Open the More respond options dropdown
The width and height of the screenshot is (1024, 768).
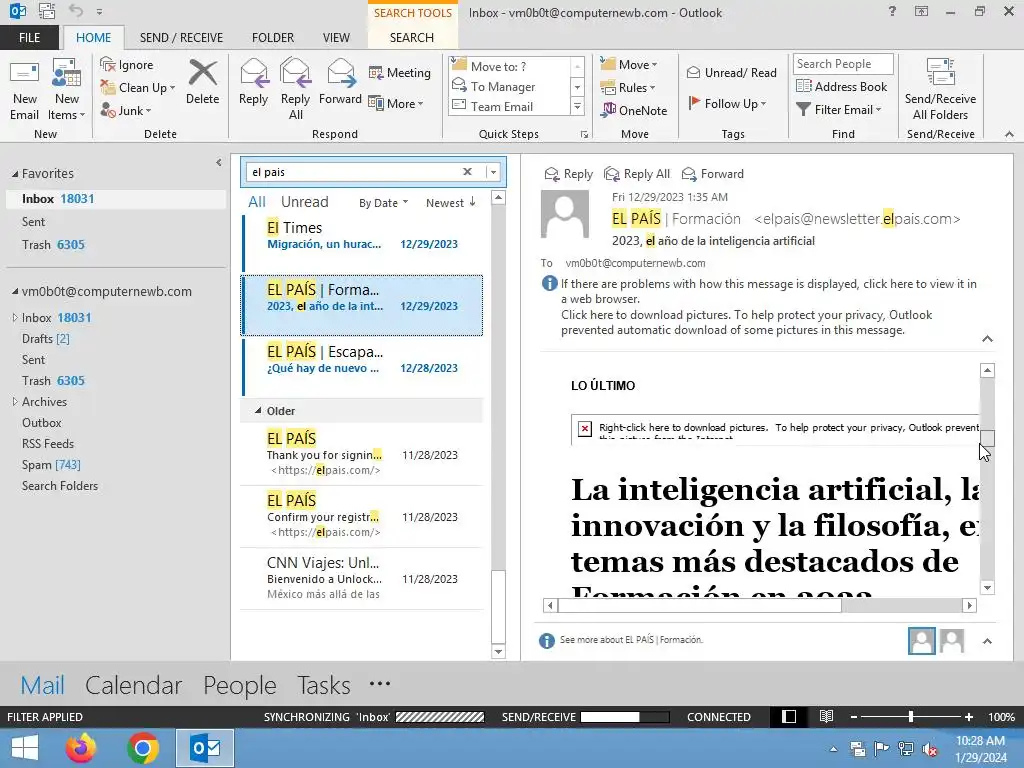pyautogui.click(x=396, y=103)
